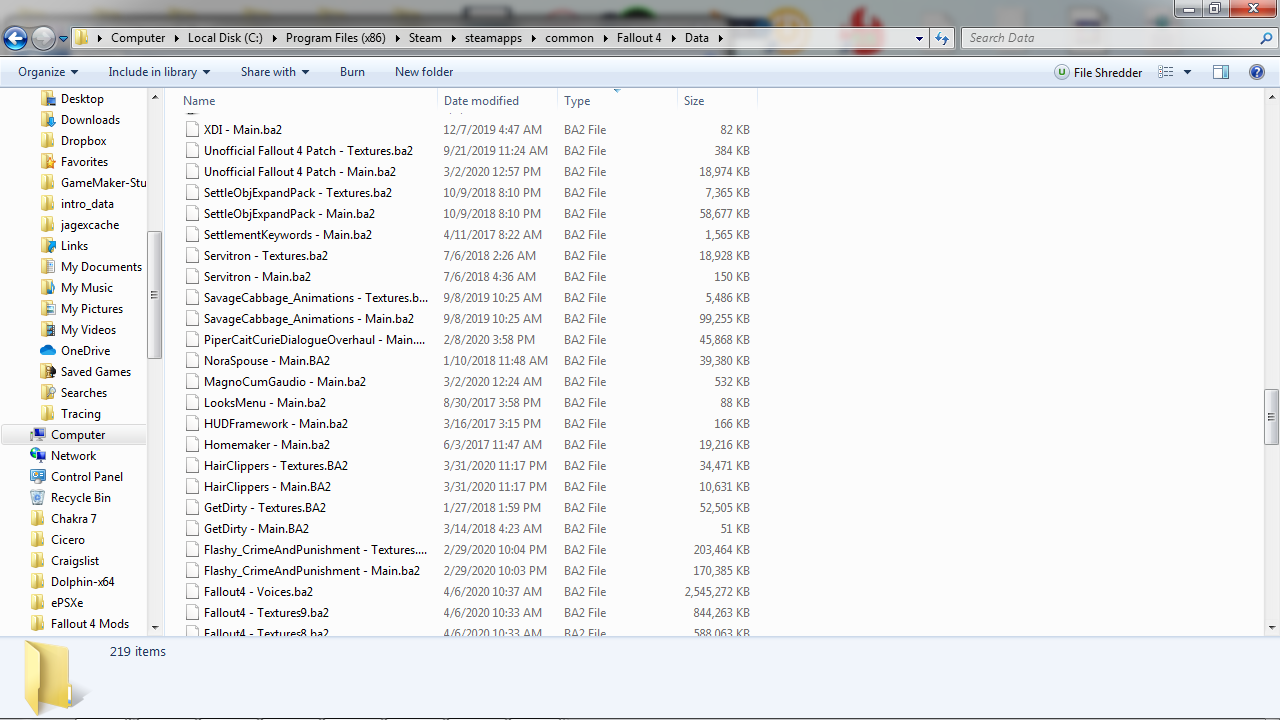1280x720 pixels.
Task: Refresh the Data folder view
Action: 942,38
